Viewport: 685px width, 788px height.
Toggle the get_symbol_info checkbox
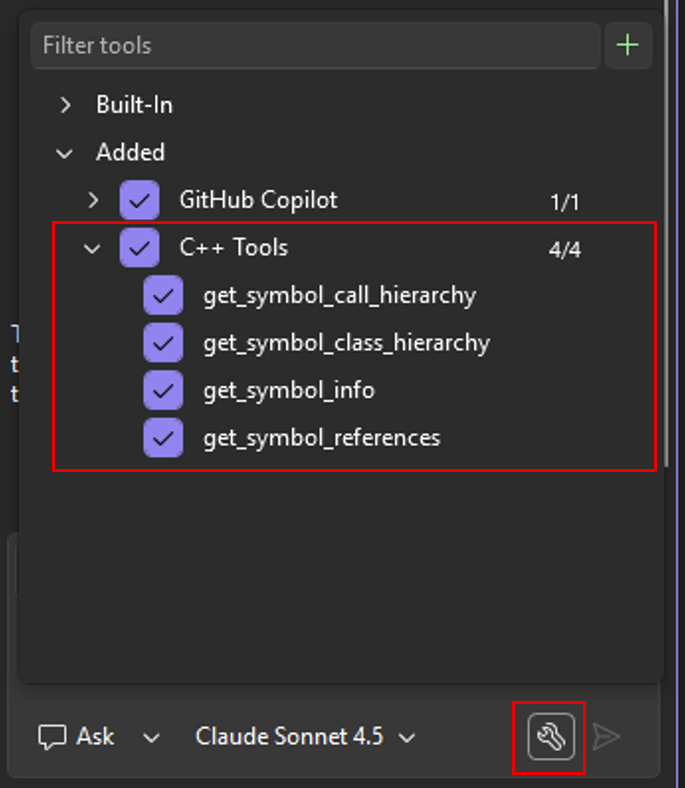[x=163, y=390]
